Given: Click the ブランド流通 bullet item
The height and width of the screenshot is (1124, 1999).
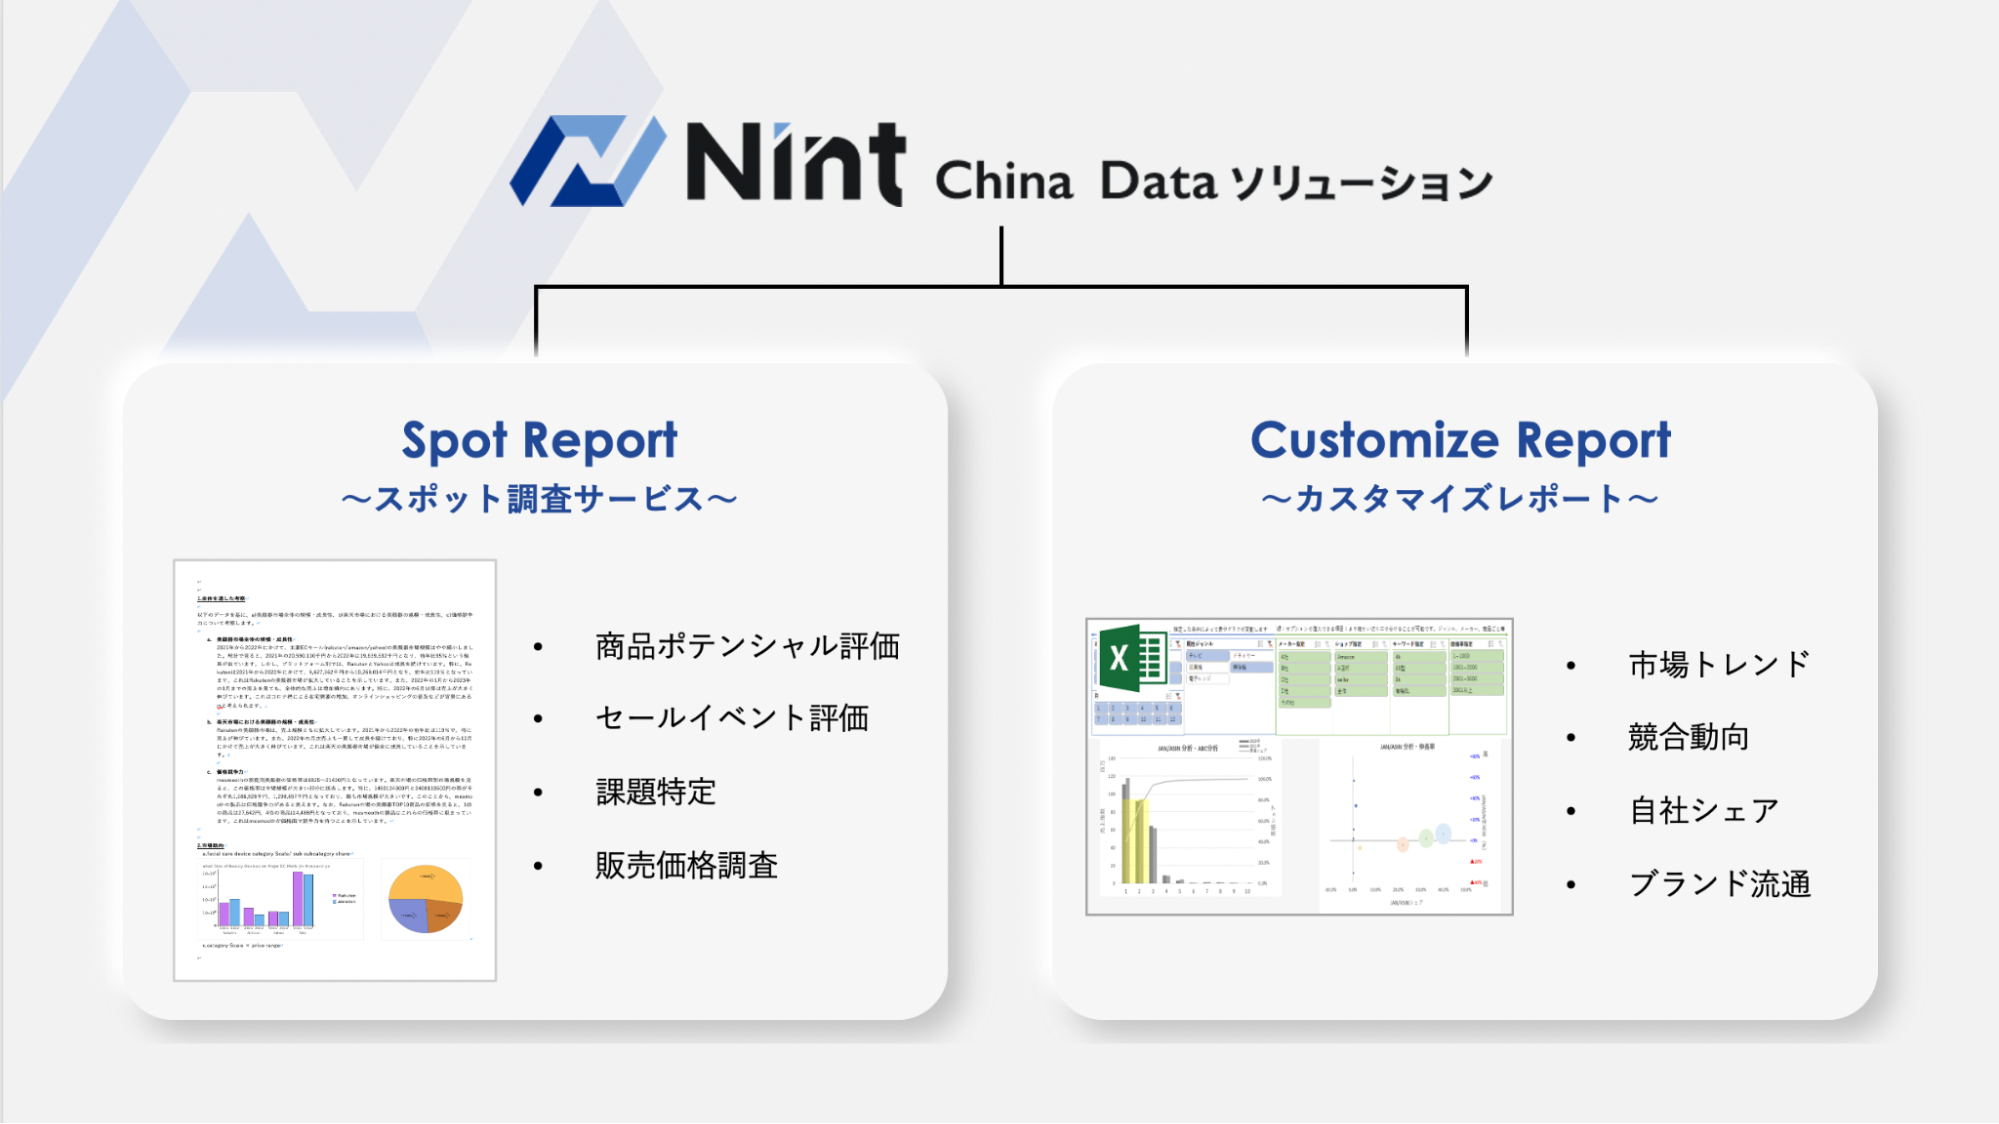Looking at the screenshot, I should click(1723, 883).
